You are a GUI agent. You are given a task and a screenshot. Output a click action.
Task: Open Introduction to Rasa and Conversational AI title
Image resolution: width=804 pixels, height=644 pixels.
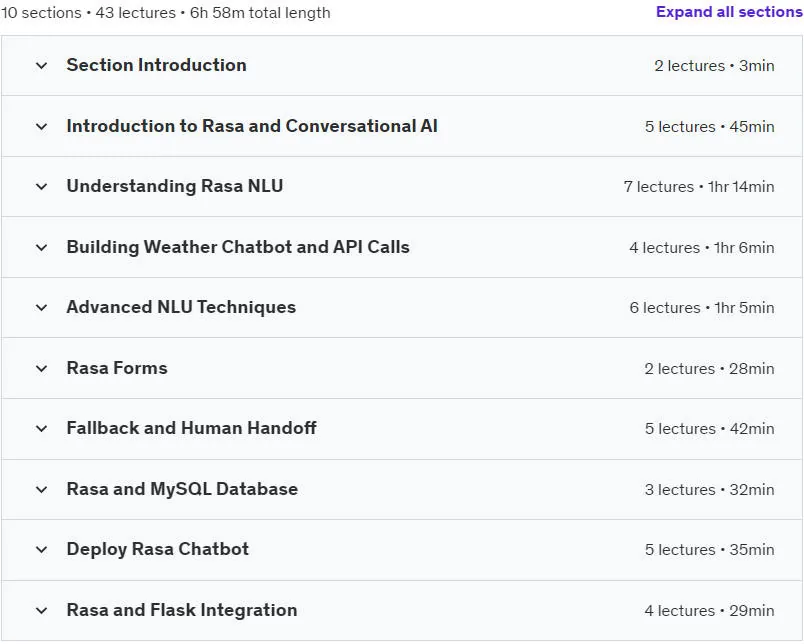pos(252,126)
